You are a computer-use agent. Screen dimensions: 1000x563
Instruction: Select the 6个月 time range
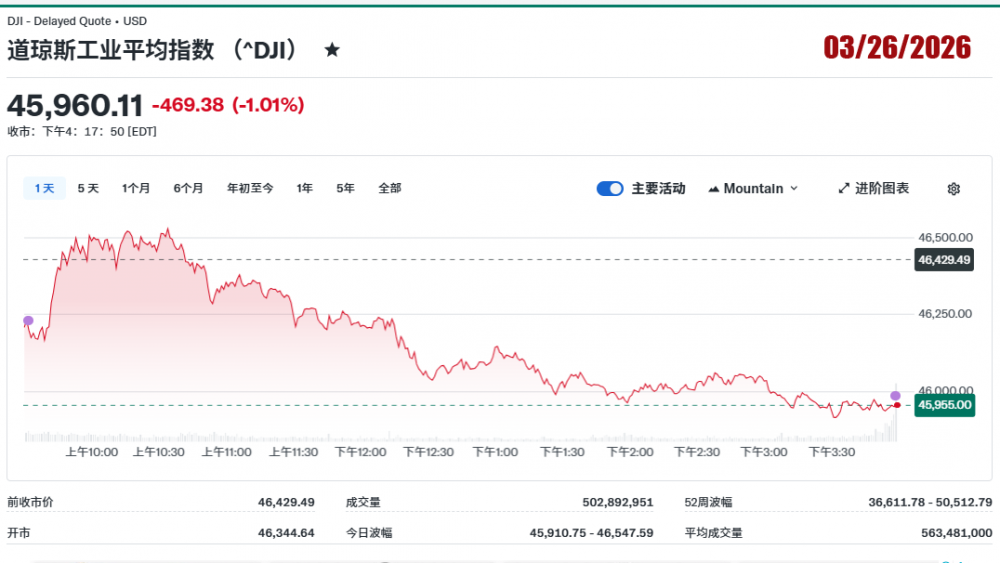188,188
